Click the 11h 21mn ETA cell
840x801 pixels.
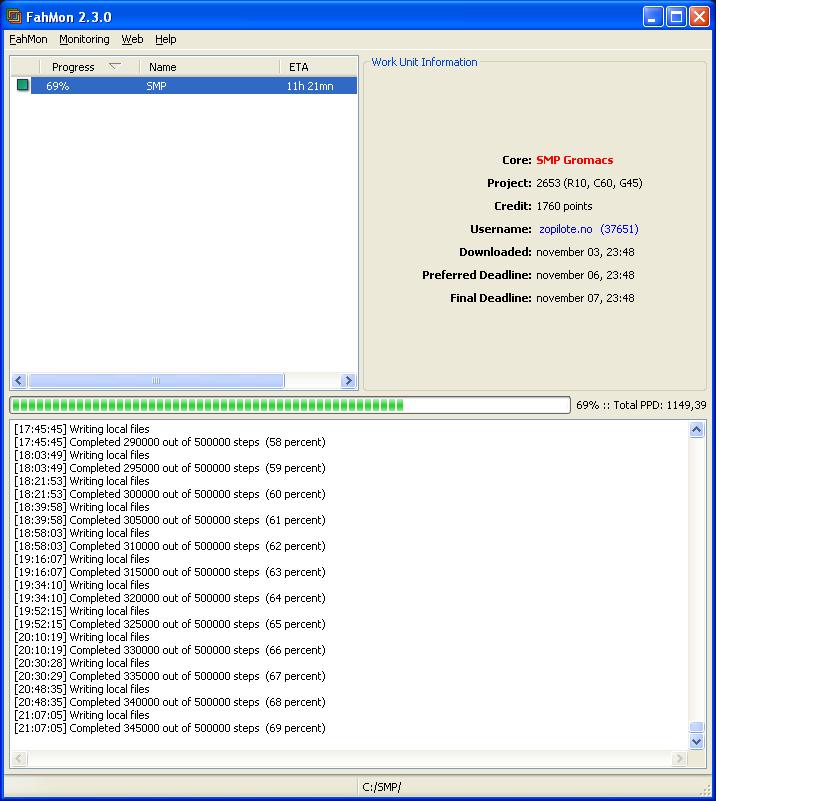310,86
